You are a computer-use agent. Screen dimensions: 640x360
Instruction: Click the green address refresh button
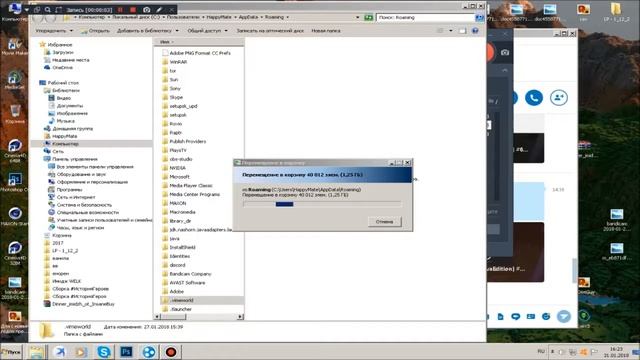[x=369, y=18]
